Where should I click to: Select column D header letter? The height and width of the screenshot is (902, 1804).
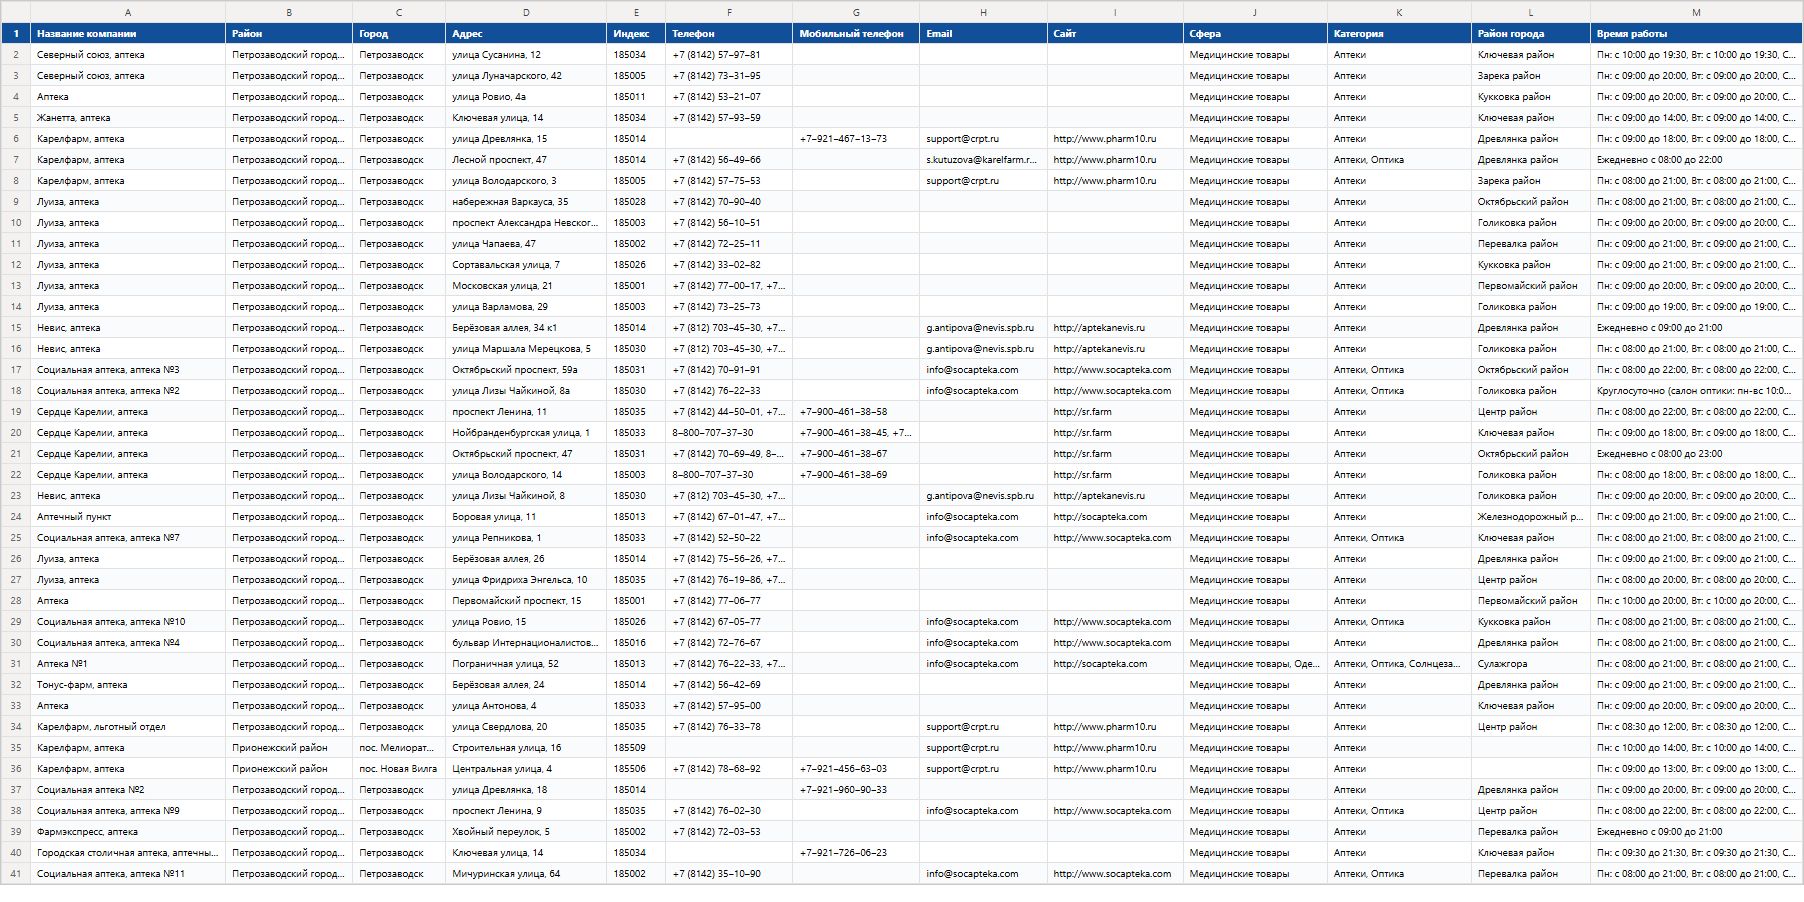pos(526,12)
